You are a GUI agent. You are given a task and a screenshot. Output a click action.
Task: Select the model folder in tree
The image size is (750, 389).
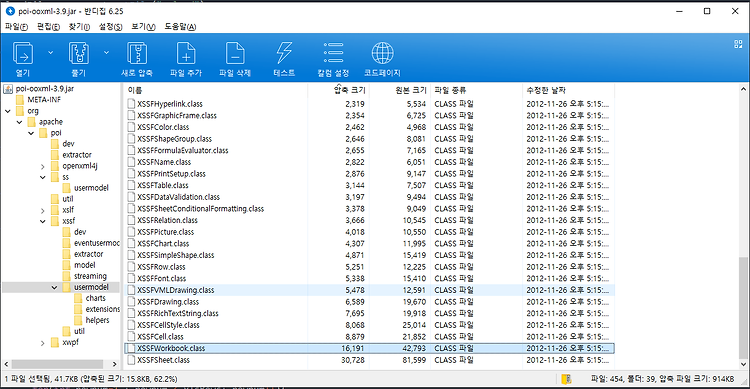coord(84,265)
